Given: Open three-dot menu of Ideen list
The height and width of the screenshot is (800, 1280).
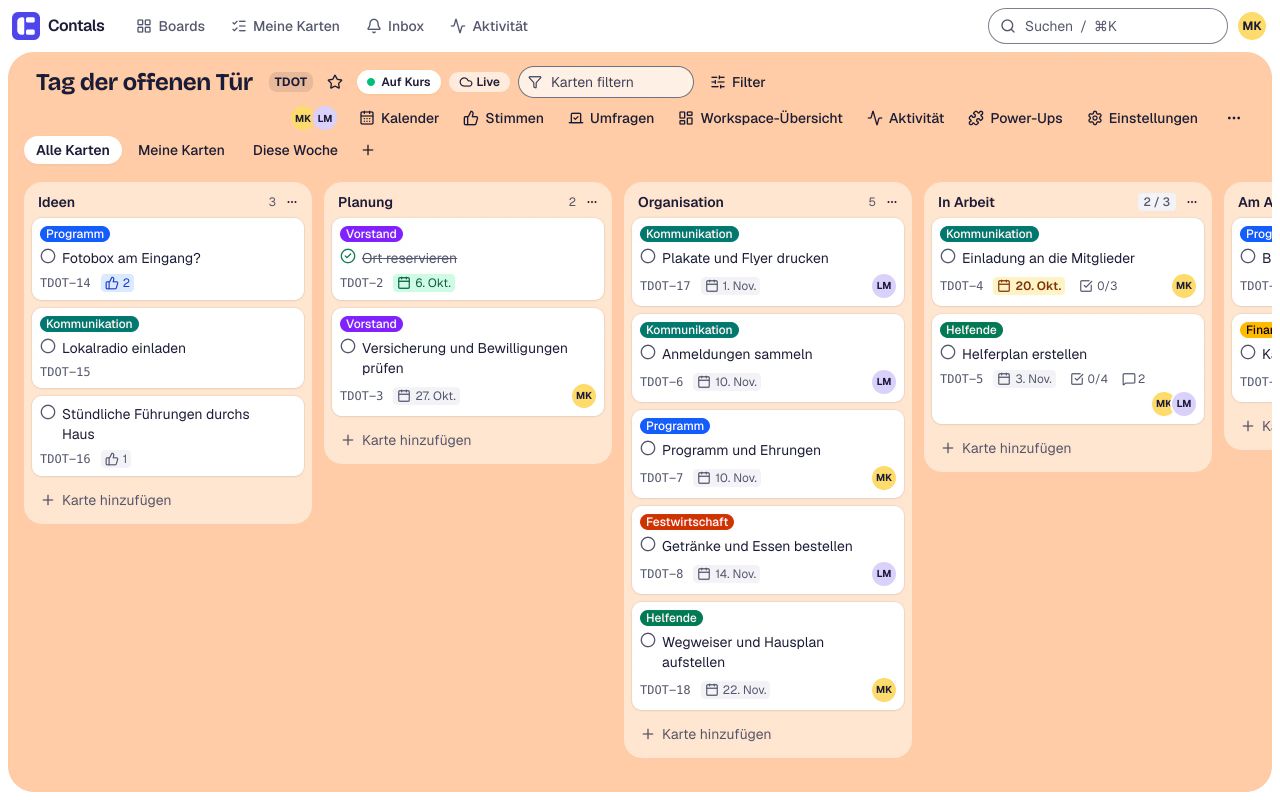Looking at the screenshot, I should pos(292,202).
